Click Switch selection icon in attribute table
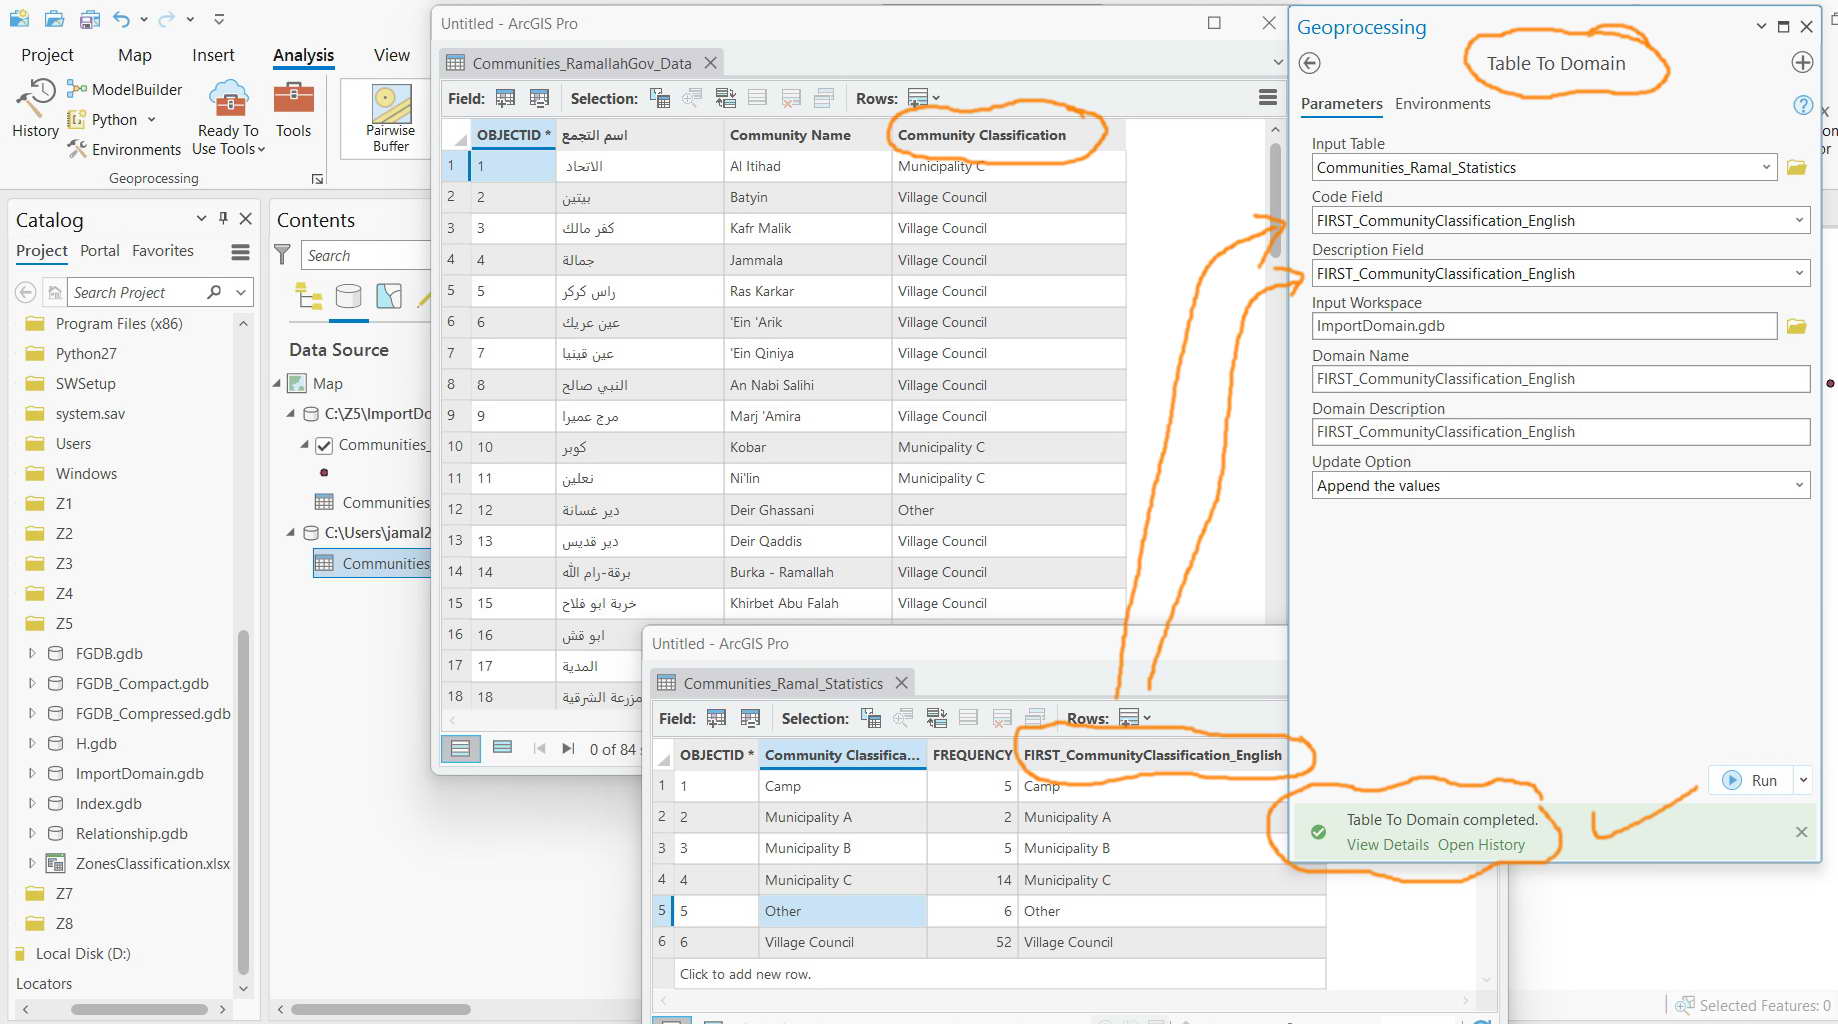 click(x=727, y=97)
